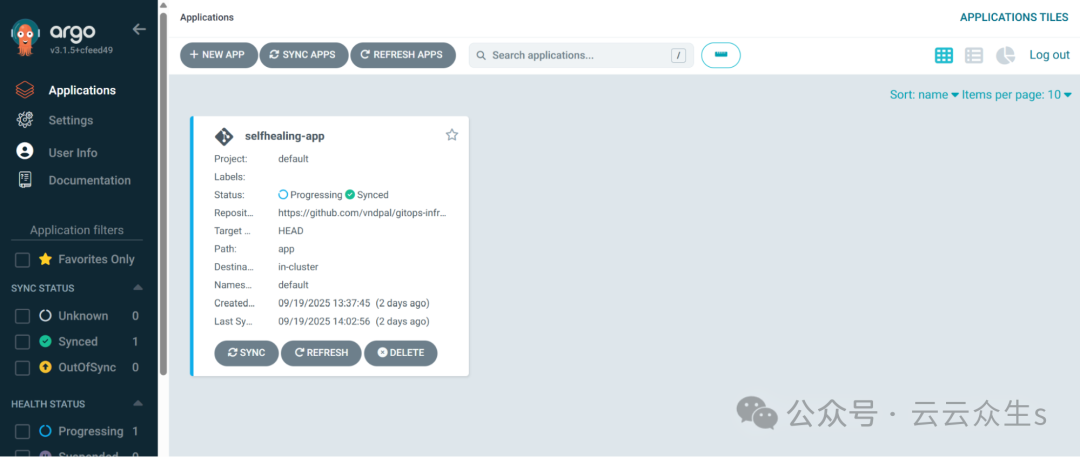Open Settings from the gear icon

[x=25, y=120]
